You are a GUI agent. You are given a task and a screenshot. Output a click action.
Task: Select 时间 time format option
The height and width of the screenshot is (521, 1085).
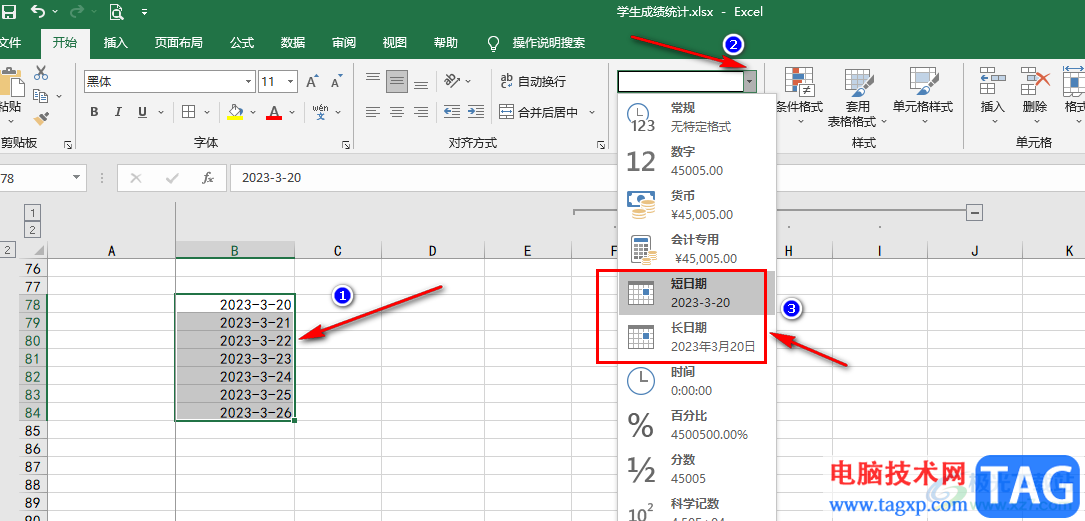point(697,381)
